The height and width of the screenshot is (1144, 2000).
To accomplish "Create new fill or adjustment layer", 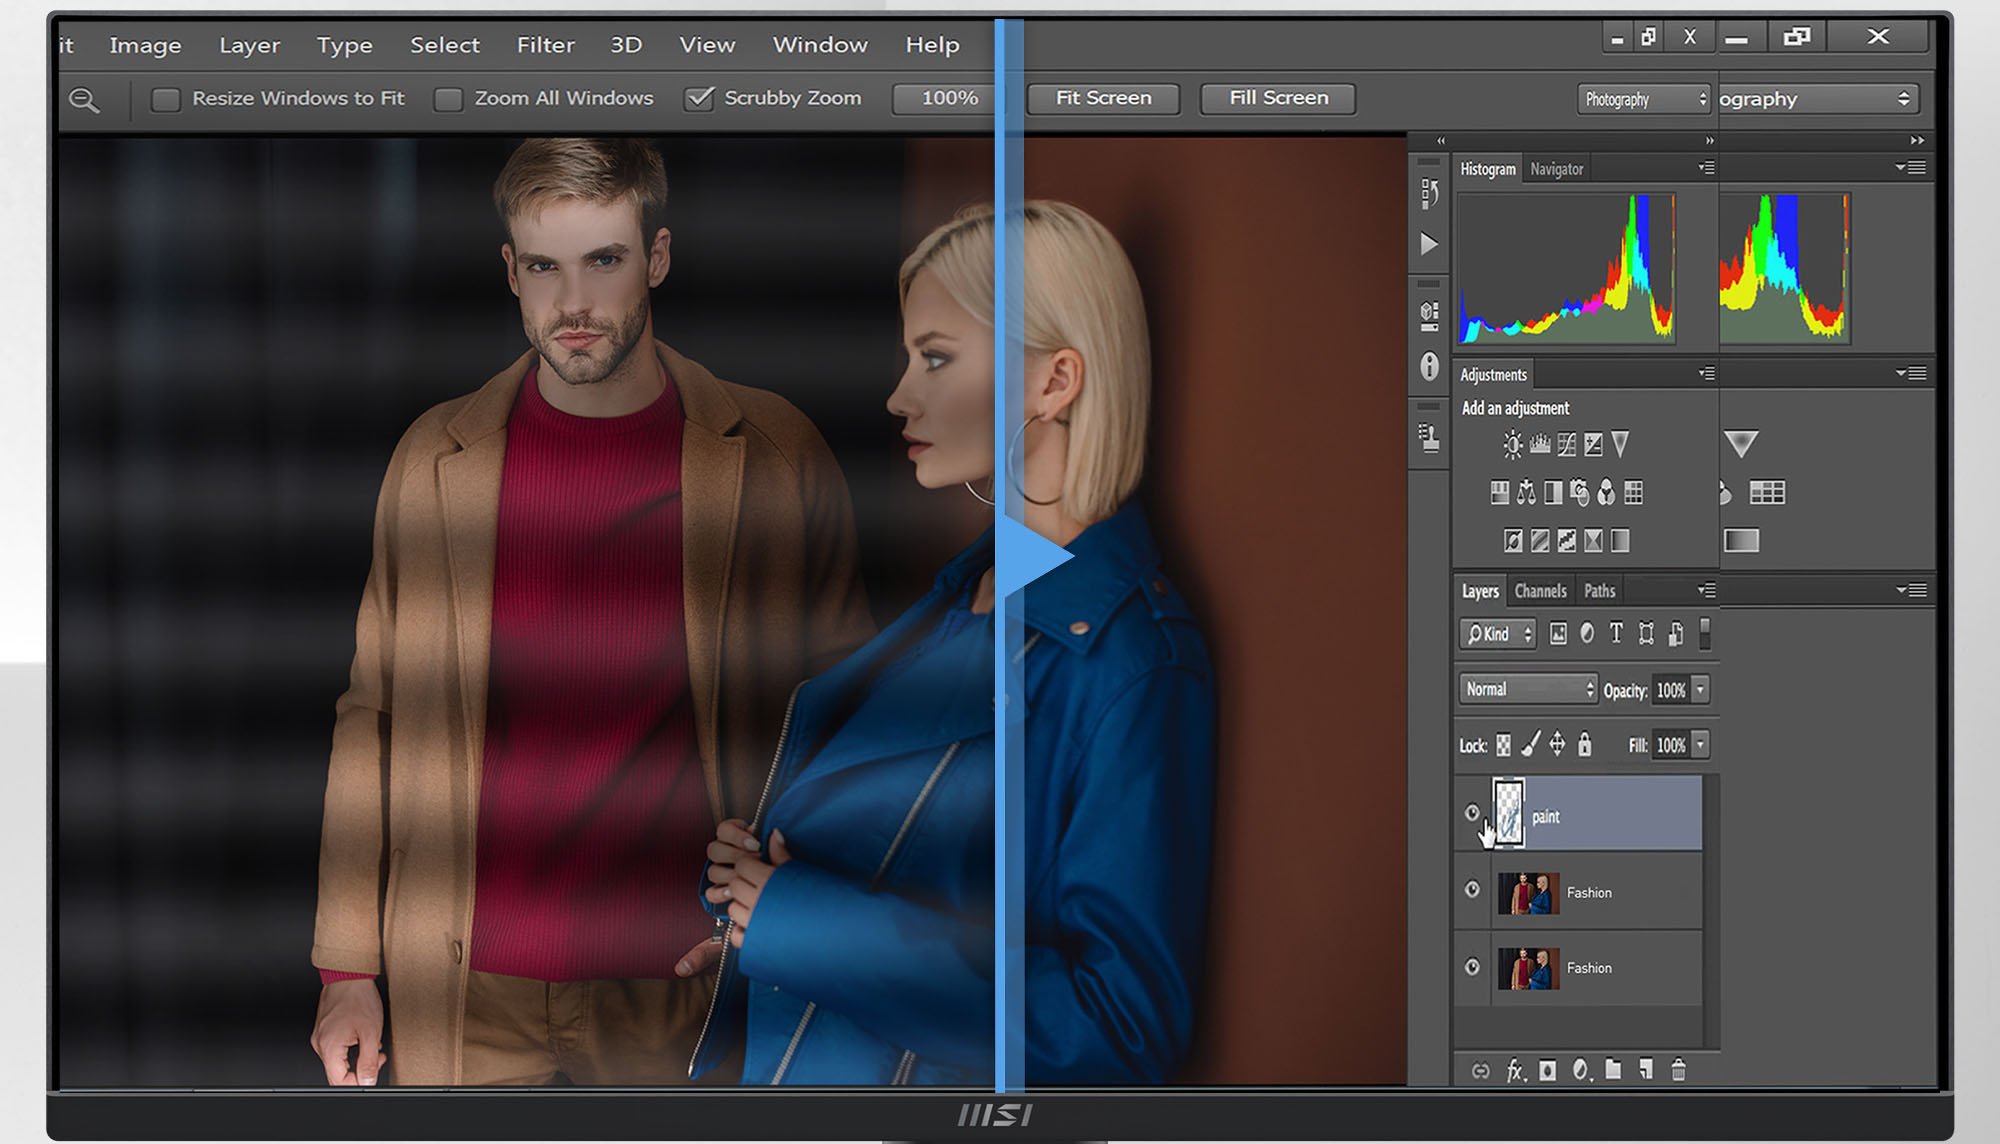I will coord(1581,1071).
